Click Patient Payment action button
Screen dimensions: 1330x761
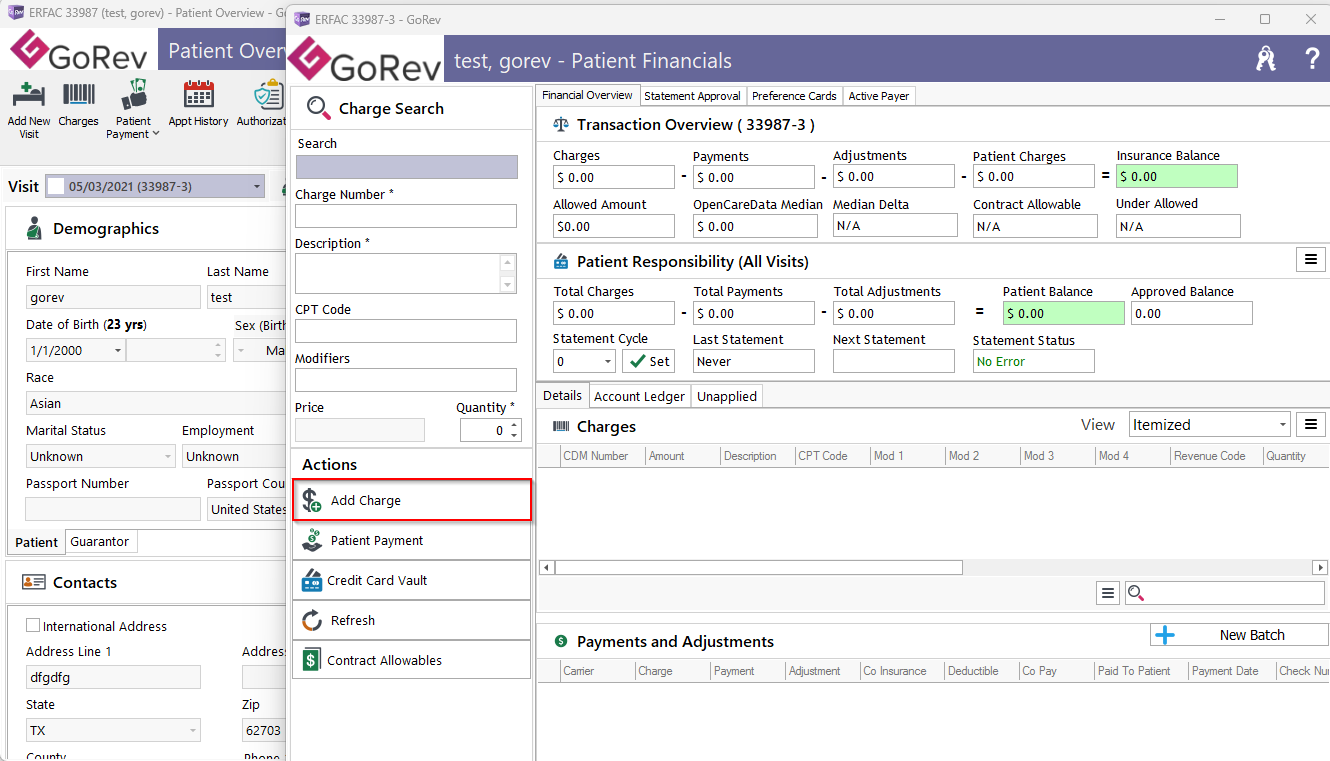point(412,540)
